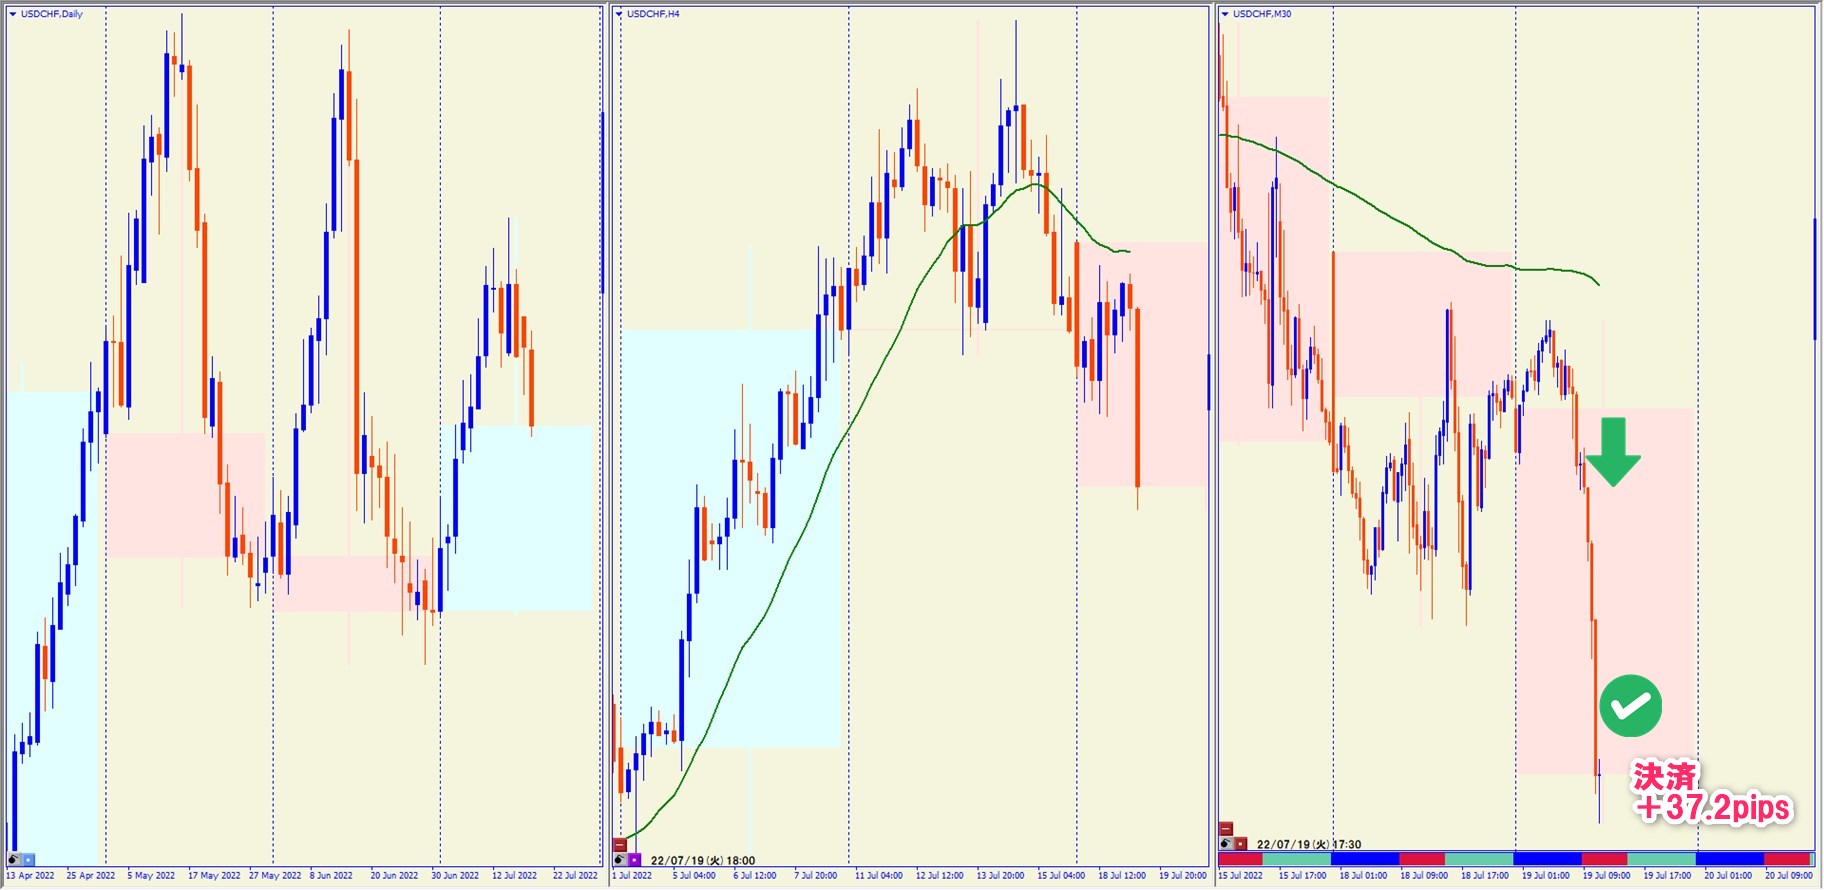Click the green checkmark circle icon
Image resolution: width=1824 pixels, height=890 pixels.
[x=1630, y=706]
